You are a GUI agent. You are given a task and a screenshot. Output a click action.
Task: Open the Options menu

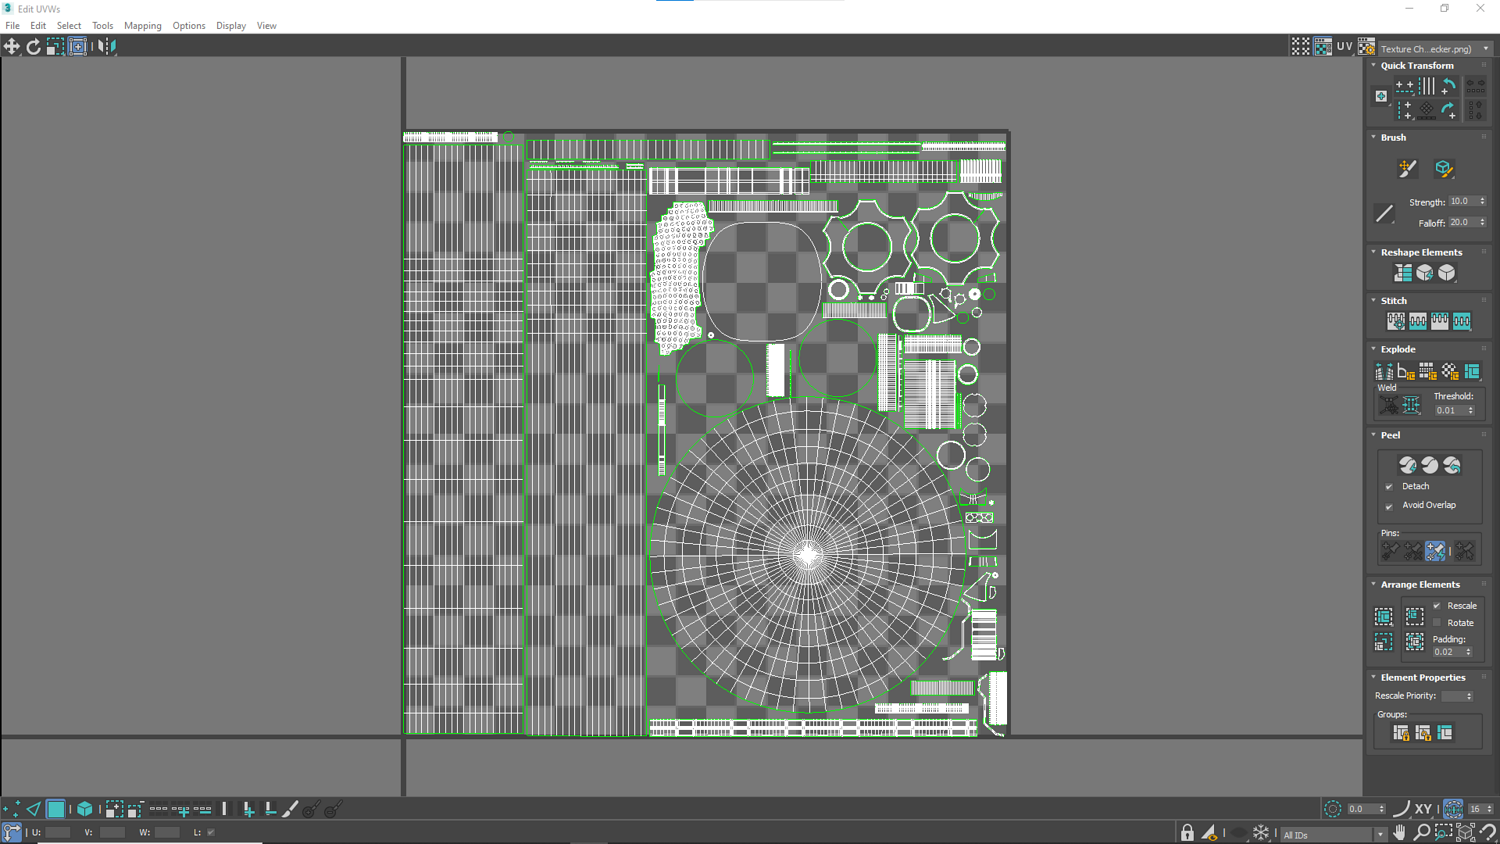click(x=189, y=26)
